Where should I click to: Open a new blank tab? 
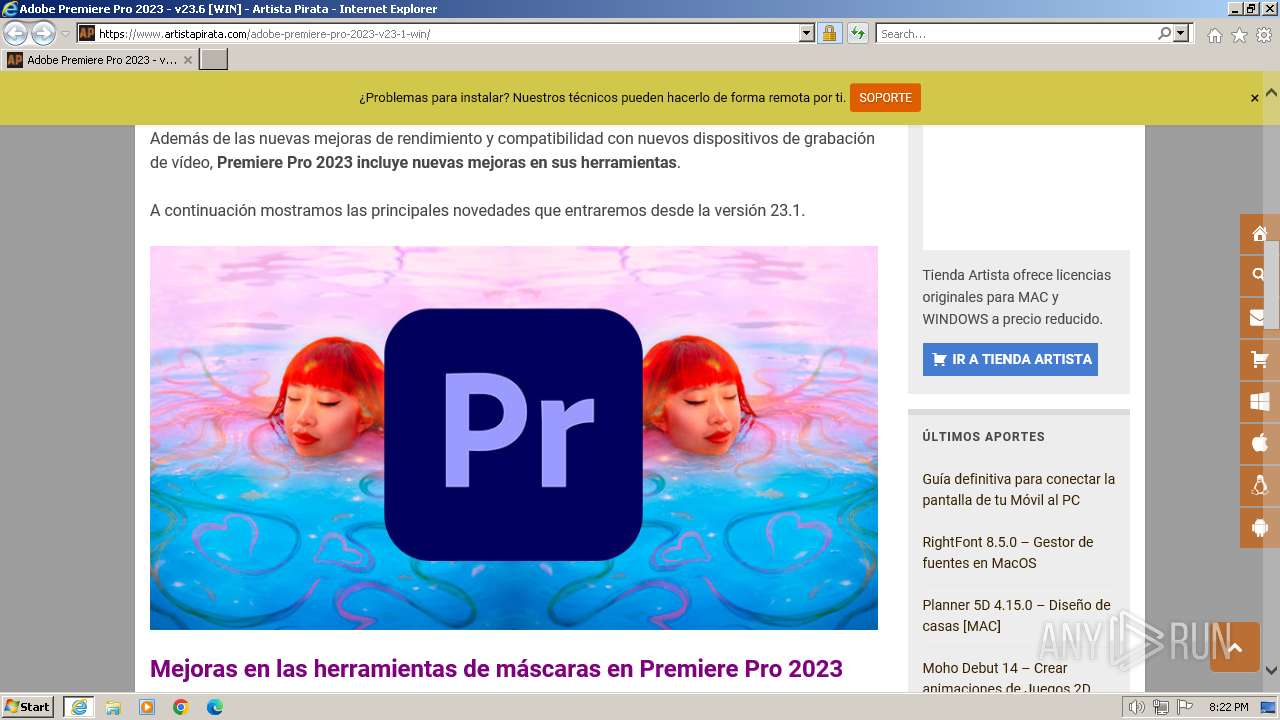pos(214,60)
